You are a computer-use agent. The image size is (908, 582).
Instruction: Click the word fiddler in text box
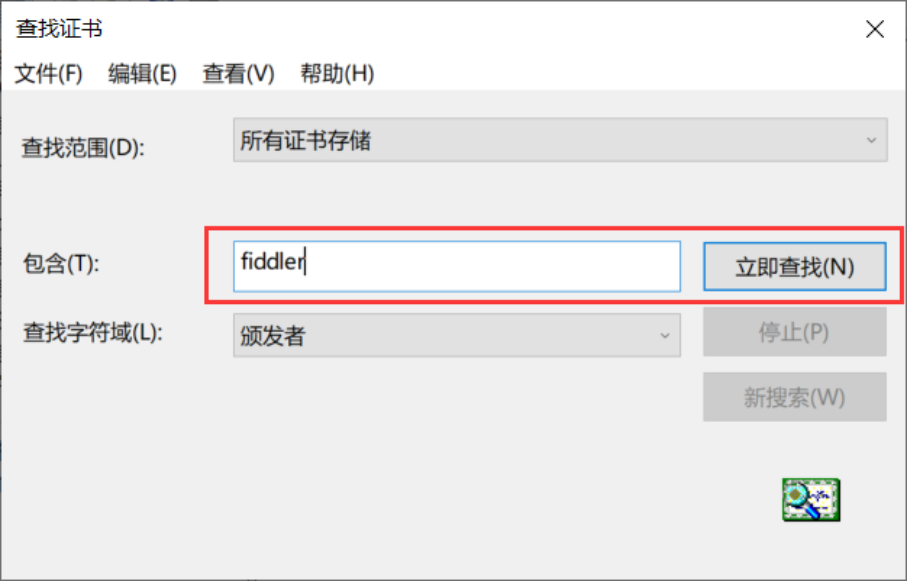tap(272, 261)
